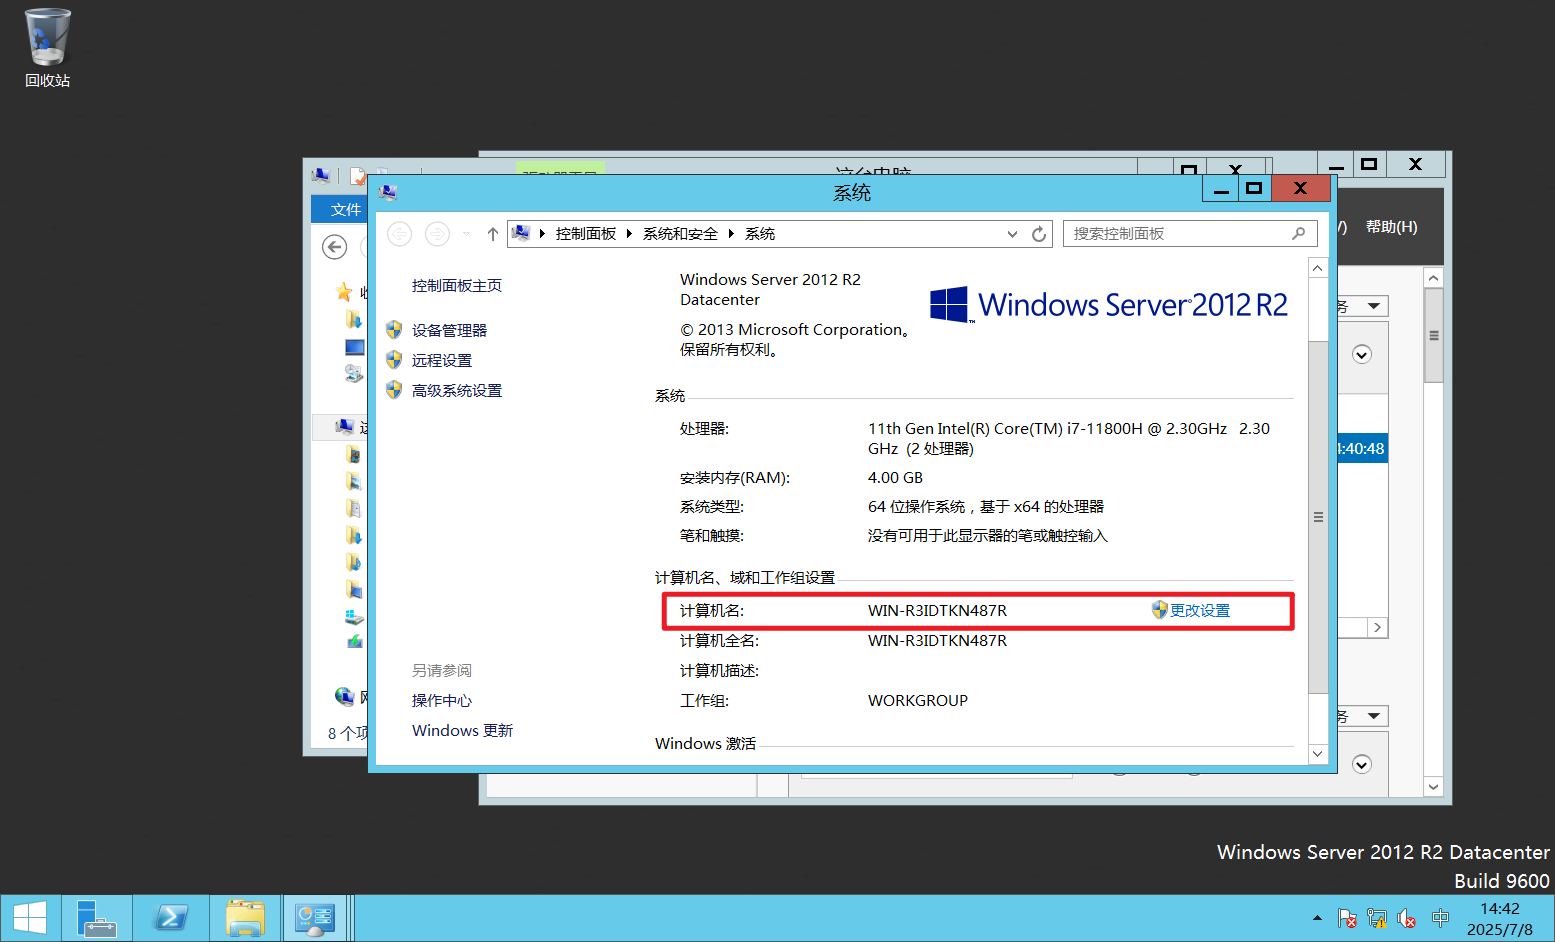Show hidden tray icons arrow
The image size is (1555, 942).
[1317, 917]
